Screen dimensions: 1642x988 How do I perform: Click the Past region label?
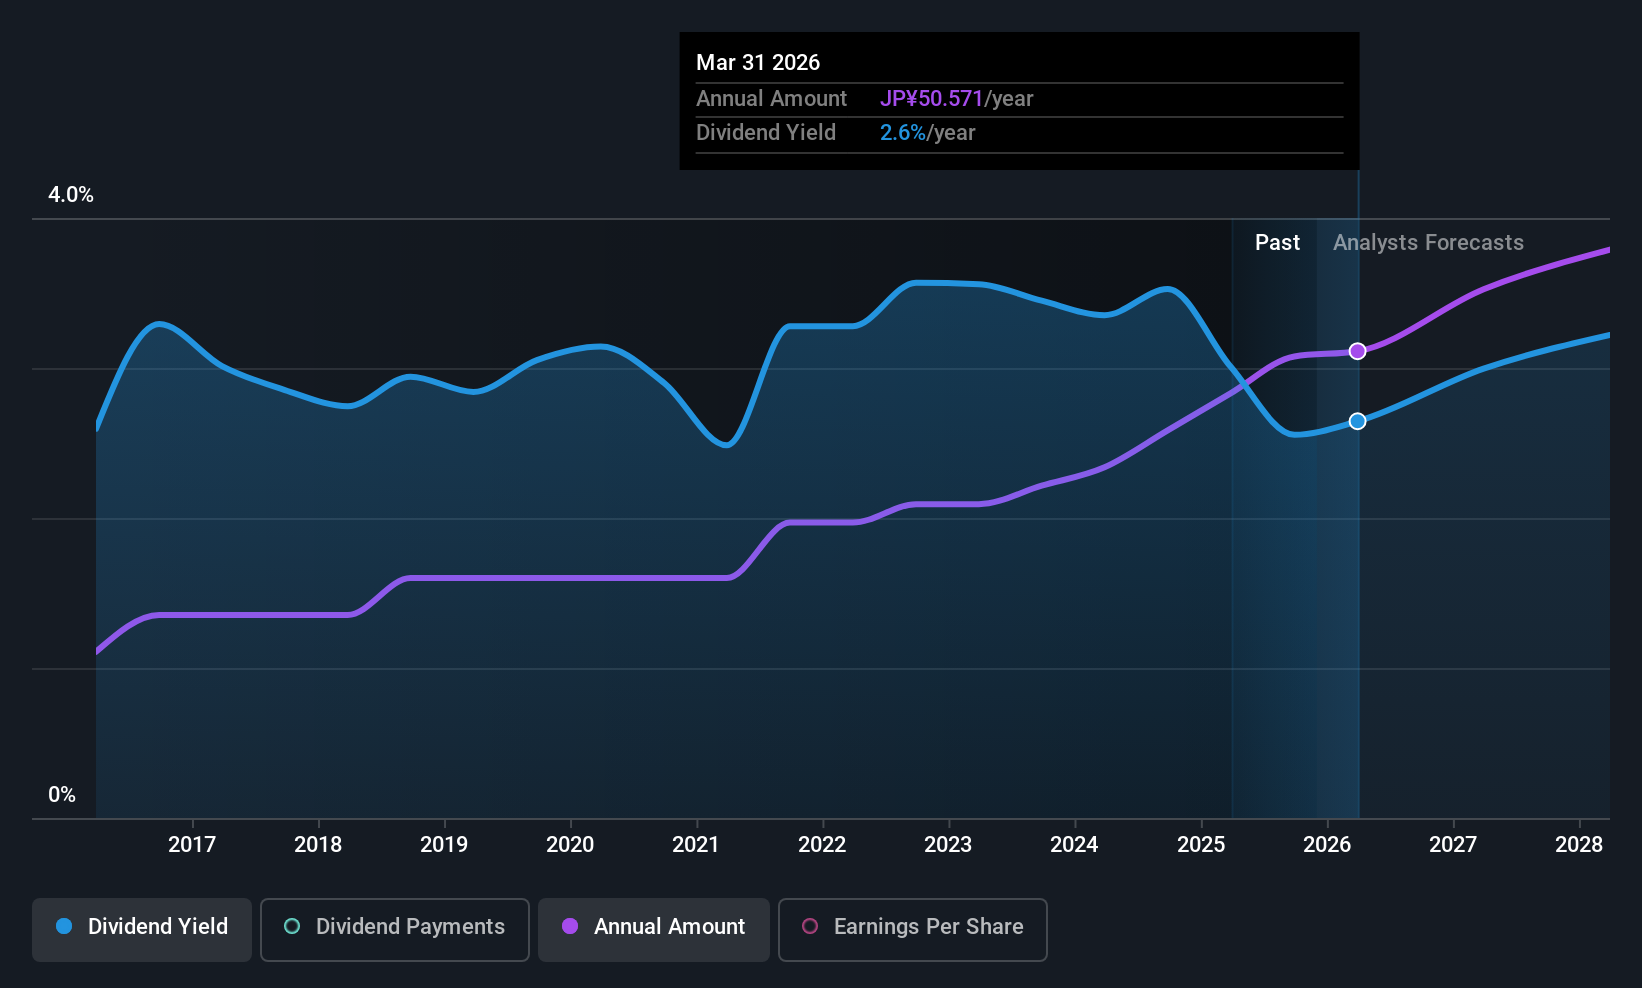(1277, 243)
